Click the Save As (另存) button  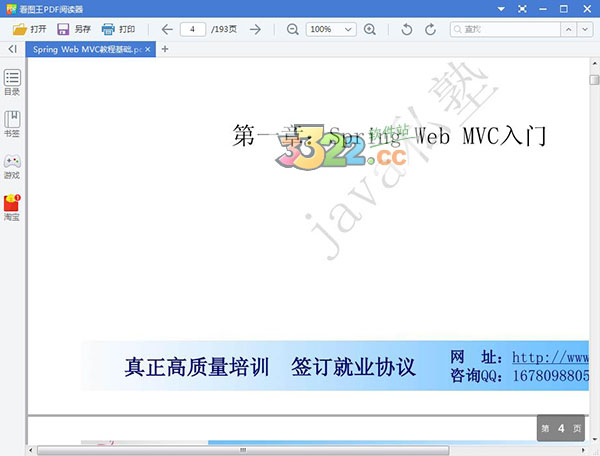pyautogui.click(x=75, y=29)
